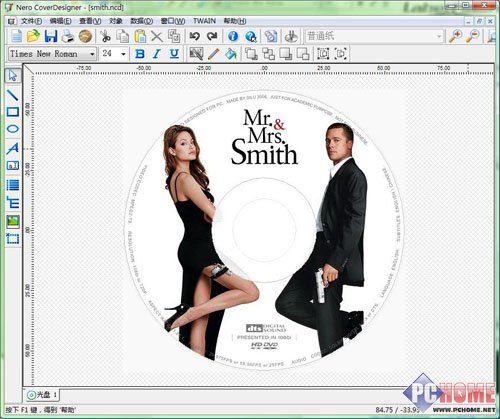500x419 pixels.
Task: Click the group objects icon
Action: coord(323,53)
